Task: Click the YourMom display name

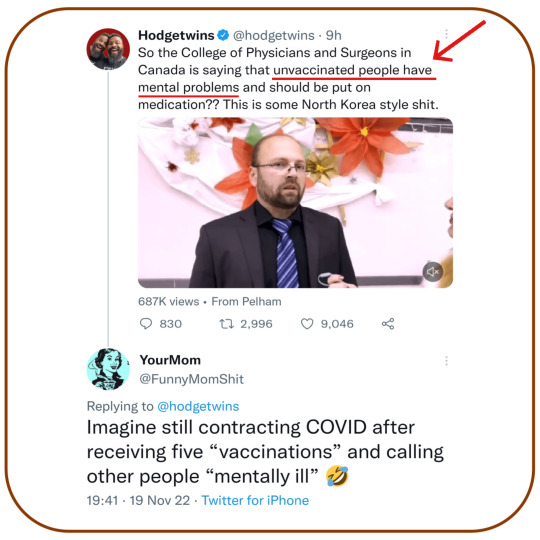Action: (170, 360)
